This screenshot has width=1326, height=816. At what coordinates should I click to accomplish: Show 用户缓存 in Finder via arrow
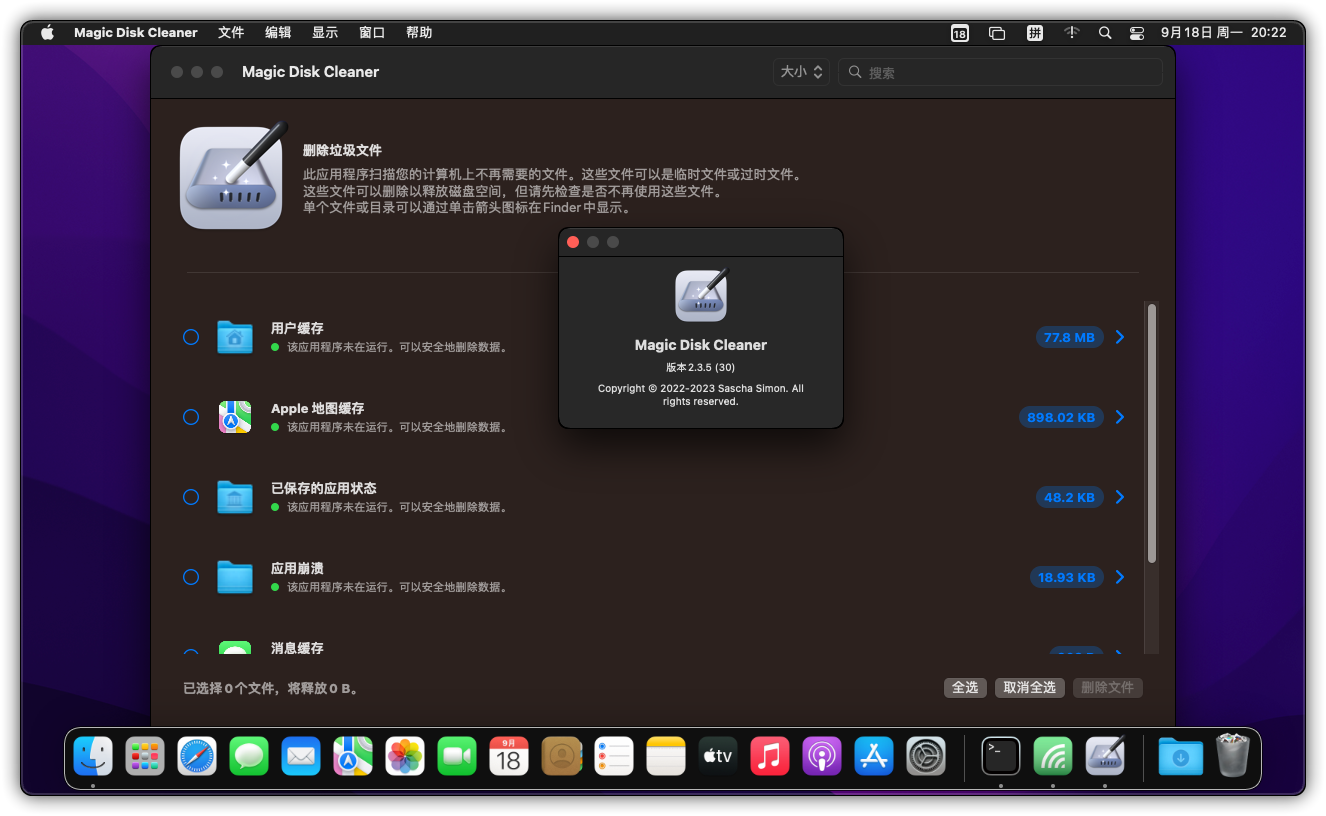point(1120,337)
